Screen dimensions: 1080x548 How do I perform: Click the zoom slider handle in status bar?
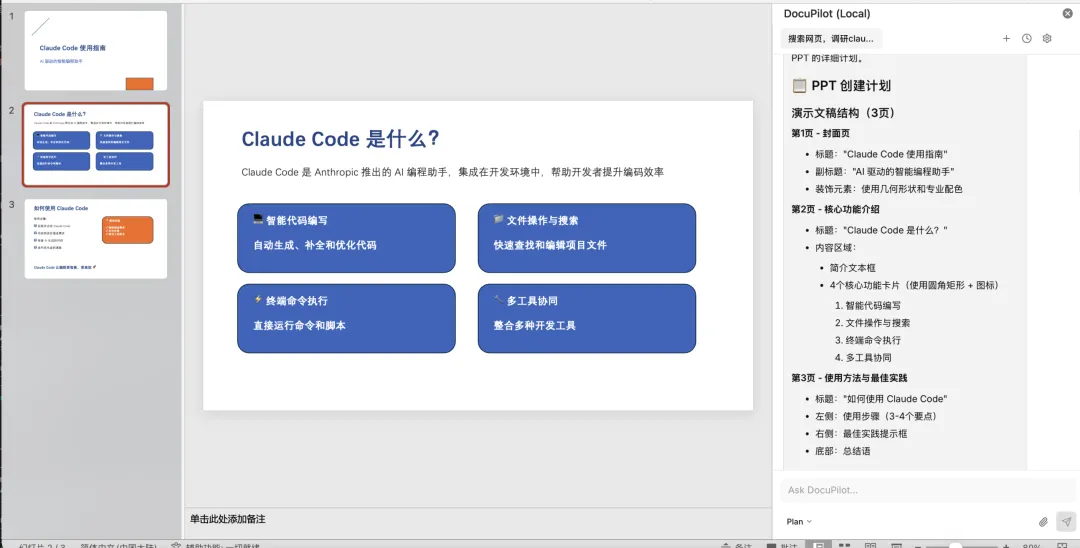click(955, 546)
